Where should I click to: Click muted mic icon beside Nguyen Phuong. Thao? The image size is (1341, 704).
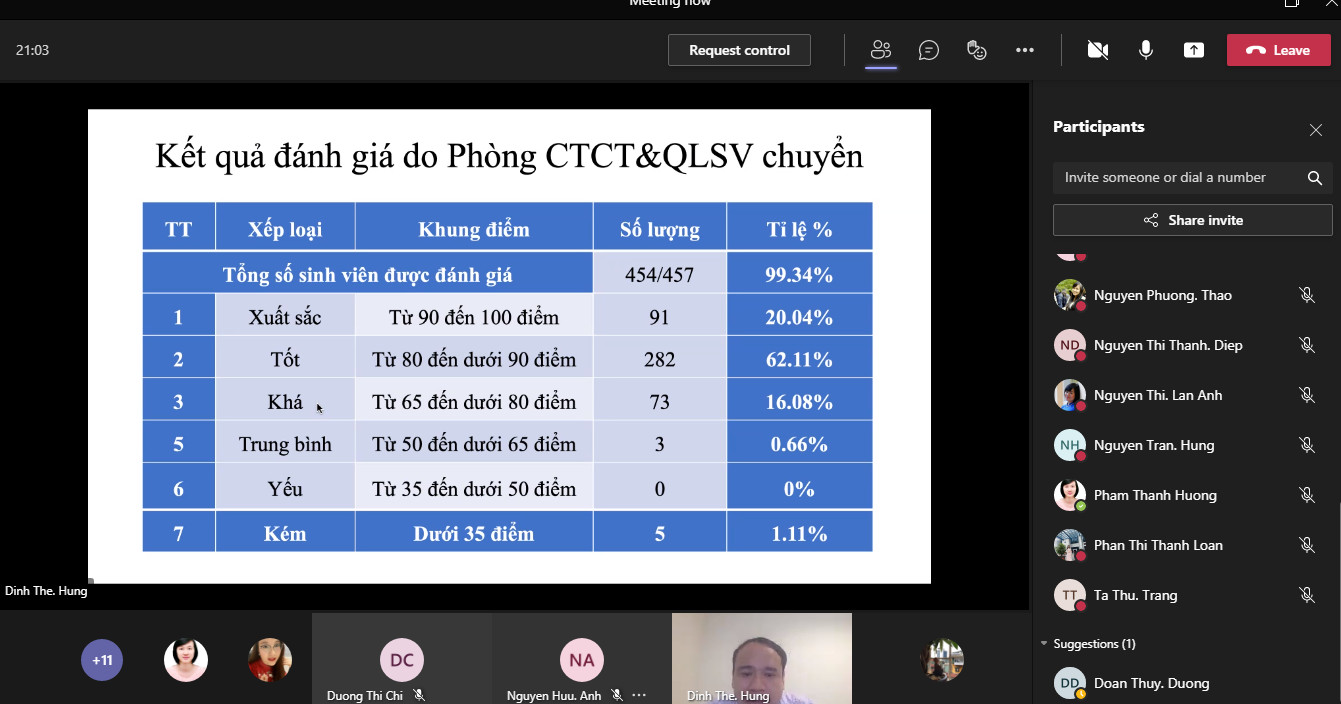1306,295
